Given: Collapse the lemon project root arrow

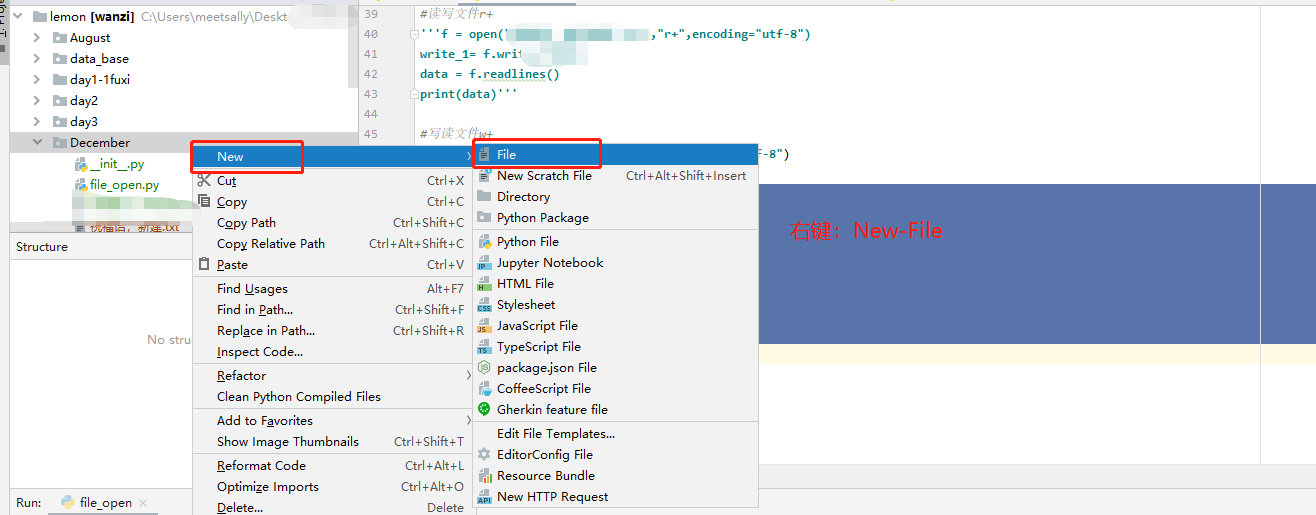Looking at the screenshot, I should point(19,17).
